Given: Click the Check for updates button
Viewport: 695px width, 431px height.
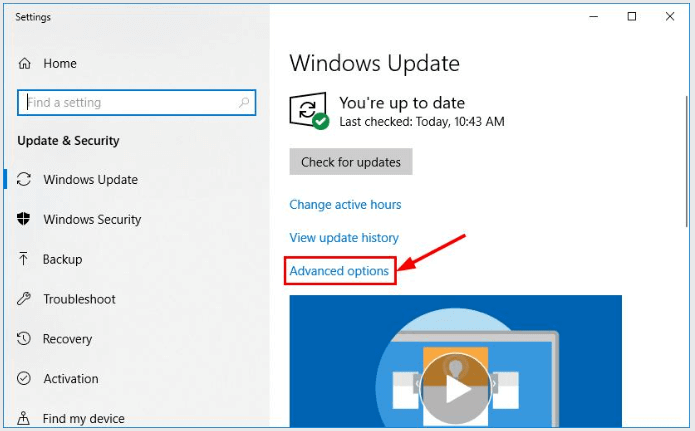Looking at the screenshot, I should pos(351,161).
